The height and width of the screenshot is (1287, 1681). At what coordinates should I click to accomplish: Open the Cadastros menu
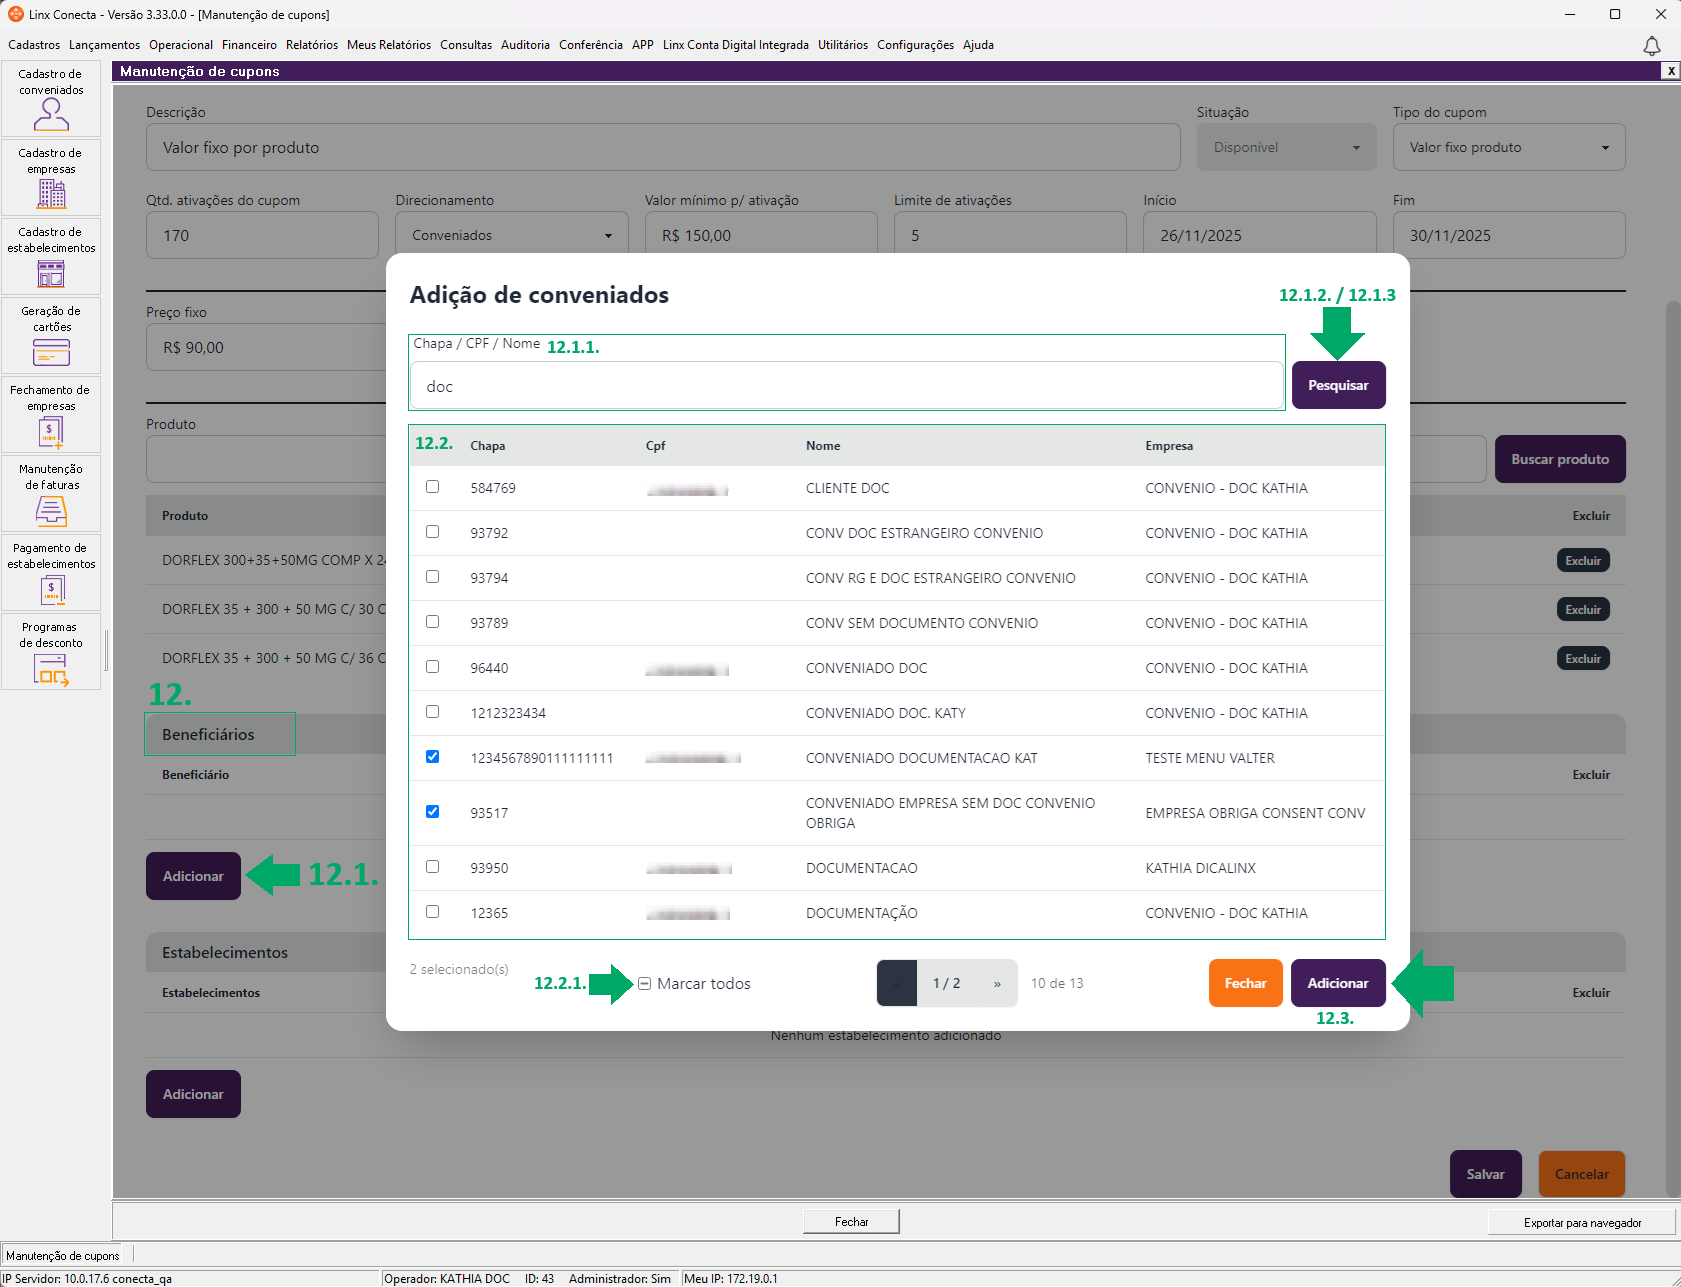(x=34, y=45)
